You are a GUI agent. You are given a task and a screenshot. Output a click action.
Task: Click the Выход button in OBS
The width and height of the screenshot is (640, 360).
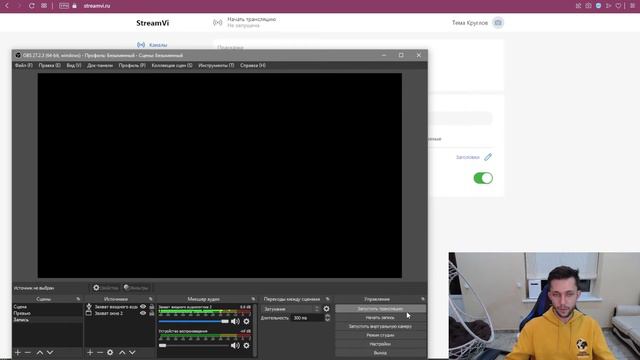[x=380, y=353]
